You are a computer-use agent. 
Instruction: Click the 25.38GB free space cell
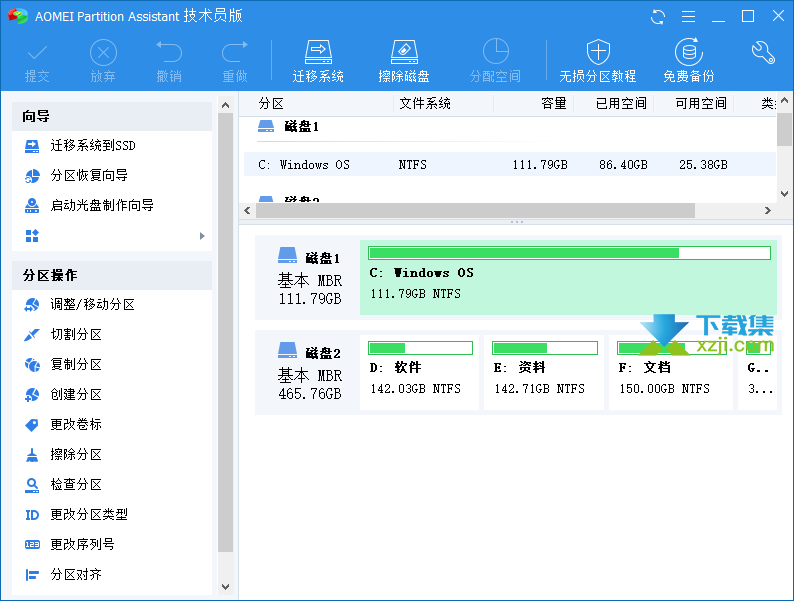703,165
